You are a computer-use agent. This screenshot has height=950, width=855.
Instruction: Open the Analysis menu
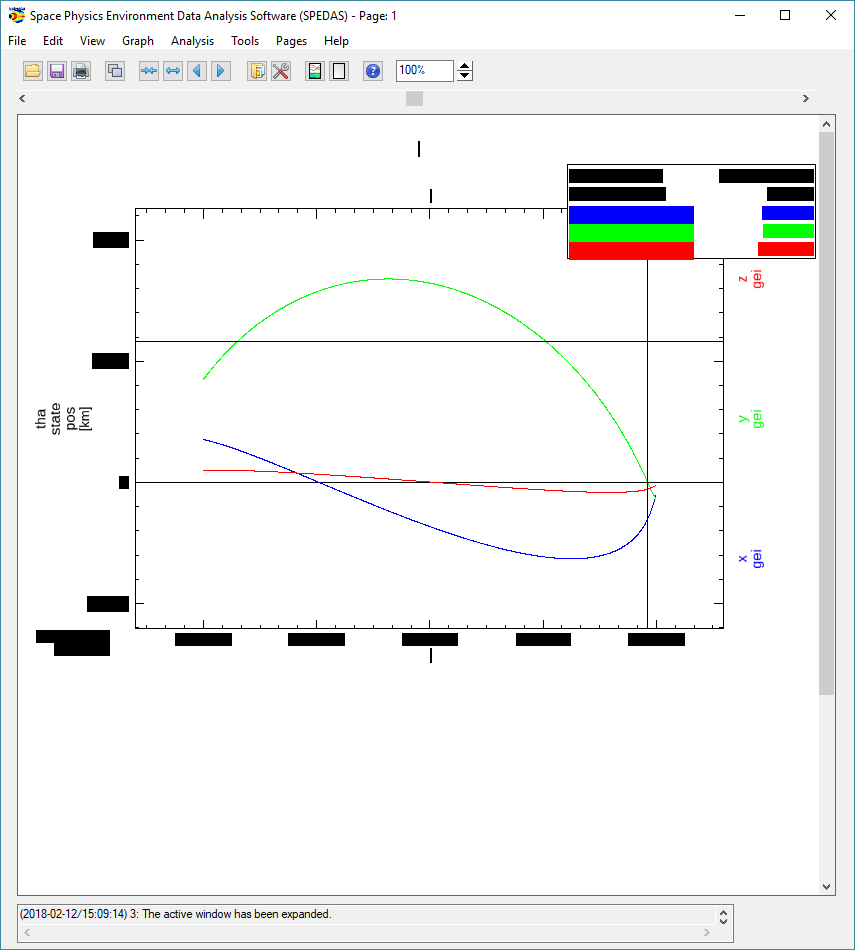click(x=192, y=41)
